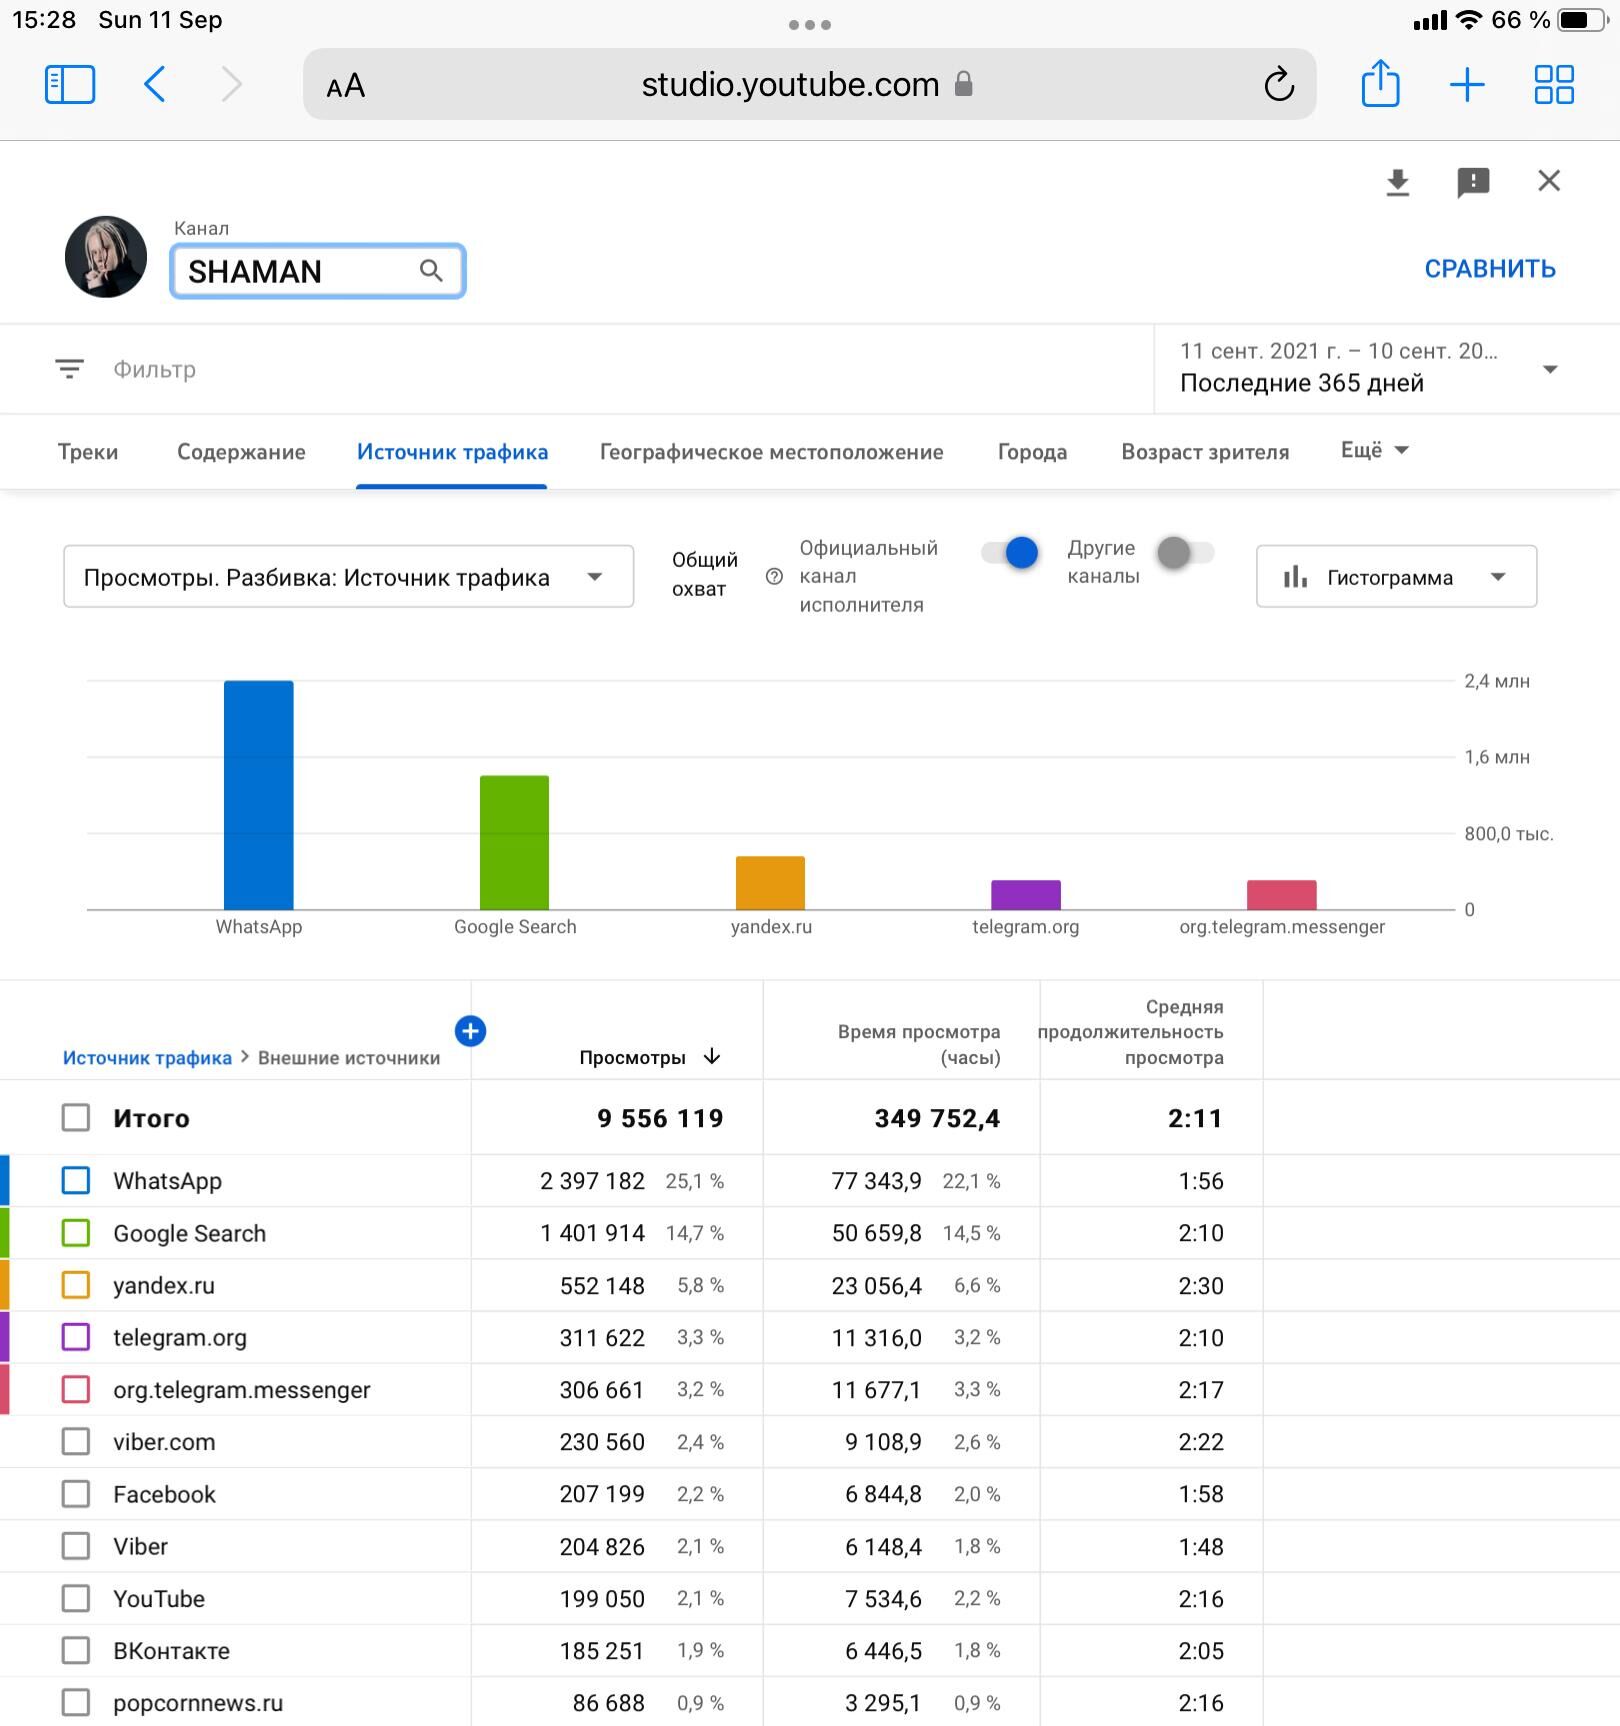This screenshot has height=1726, width=1620.
Task: Click the filter lines icon
Action: point(69,369)
